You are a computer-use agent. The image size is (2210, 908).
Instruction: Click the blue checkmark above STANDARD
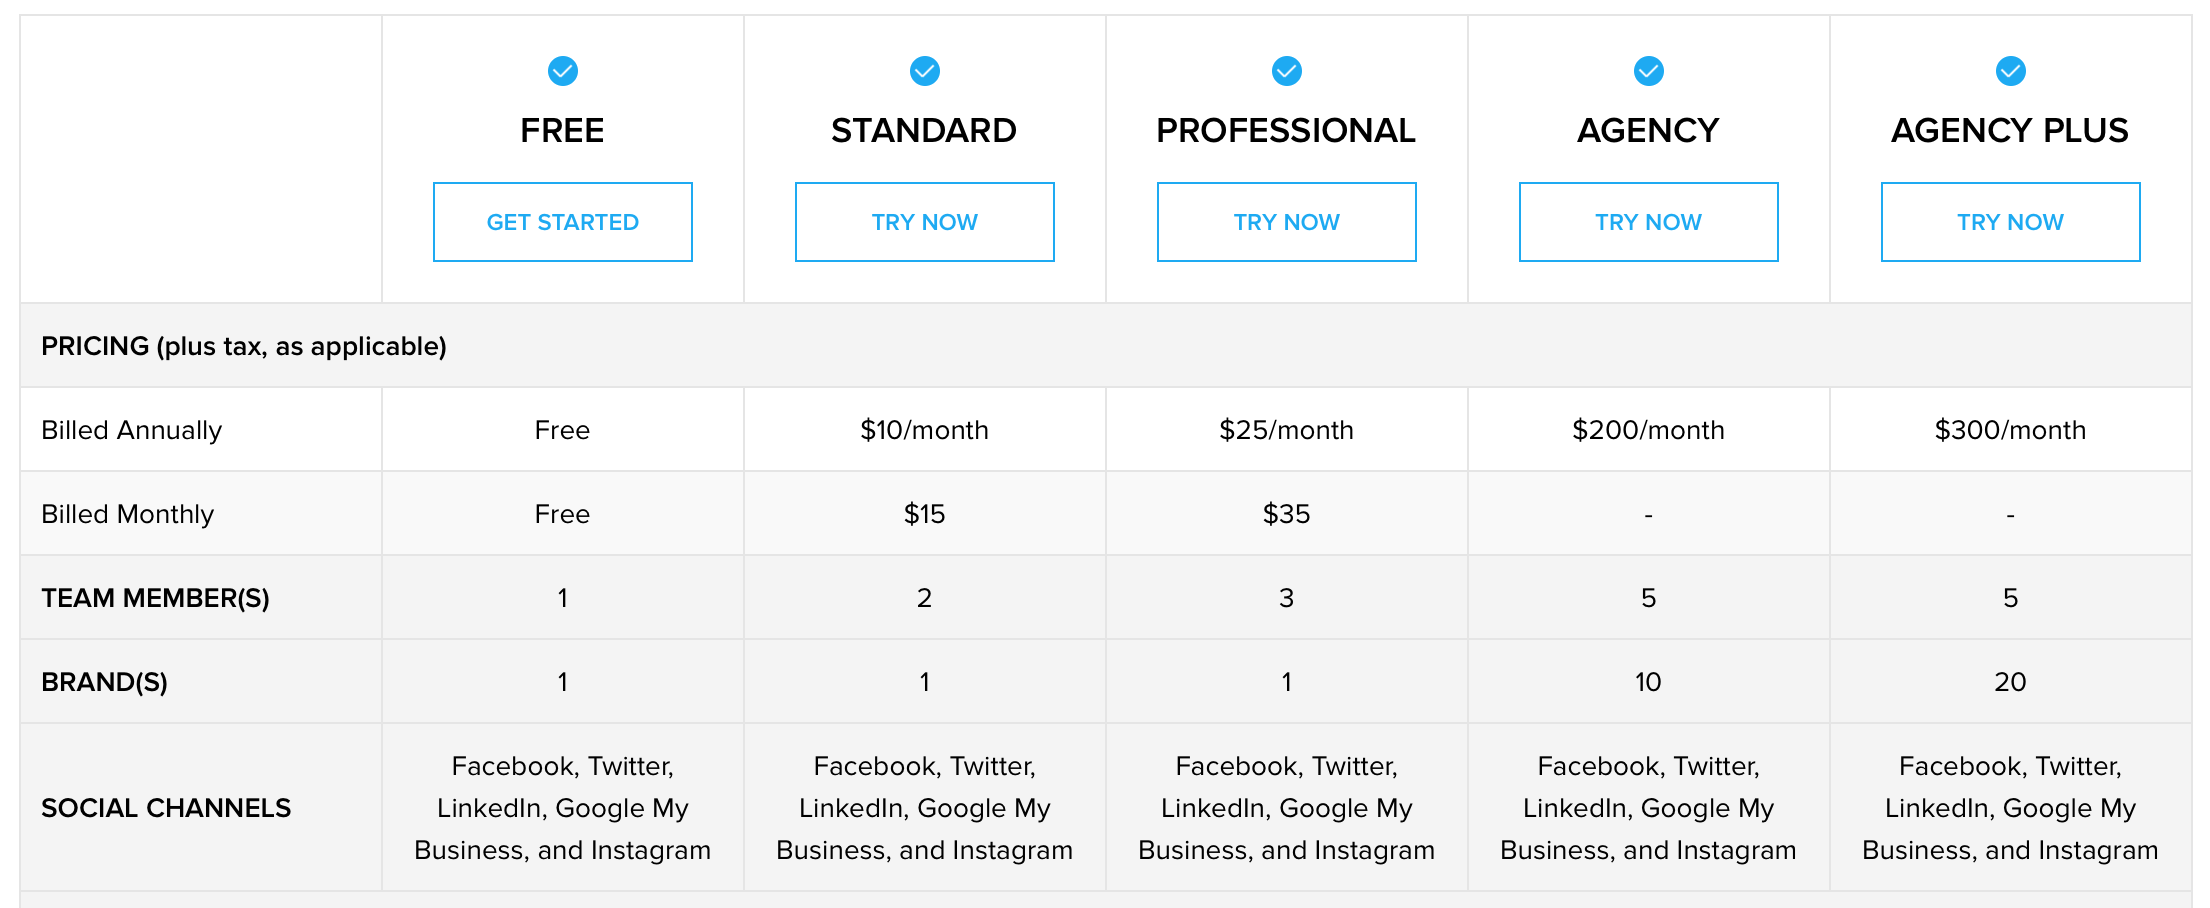click(x=925, y=71)
